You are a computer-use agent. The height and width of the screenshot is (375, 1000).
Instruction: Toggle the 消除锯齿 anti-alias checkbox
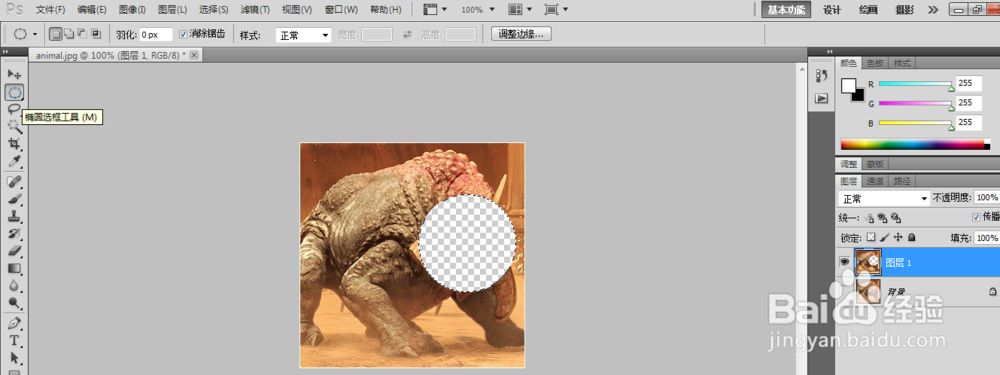184,34
